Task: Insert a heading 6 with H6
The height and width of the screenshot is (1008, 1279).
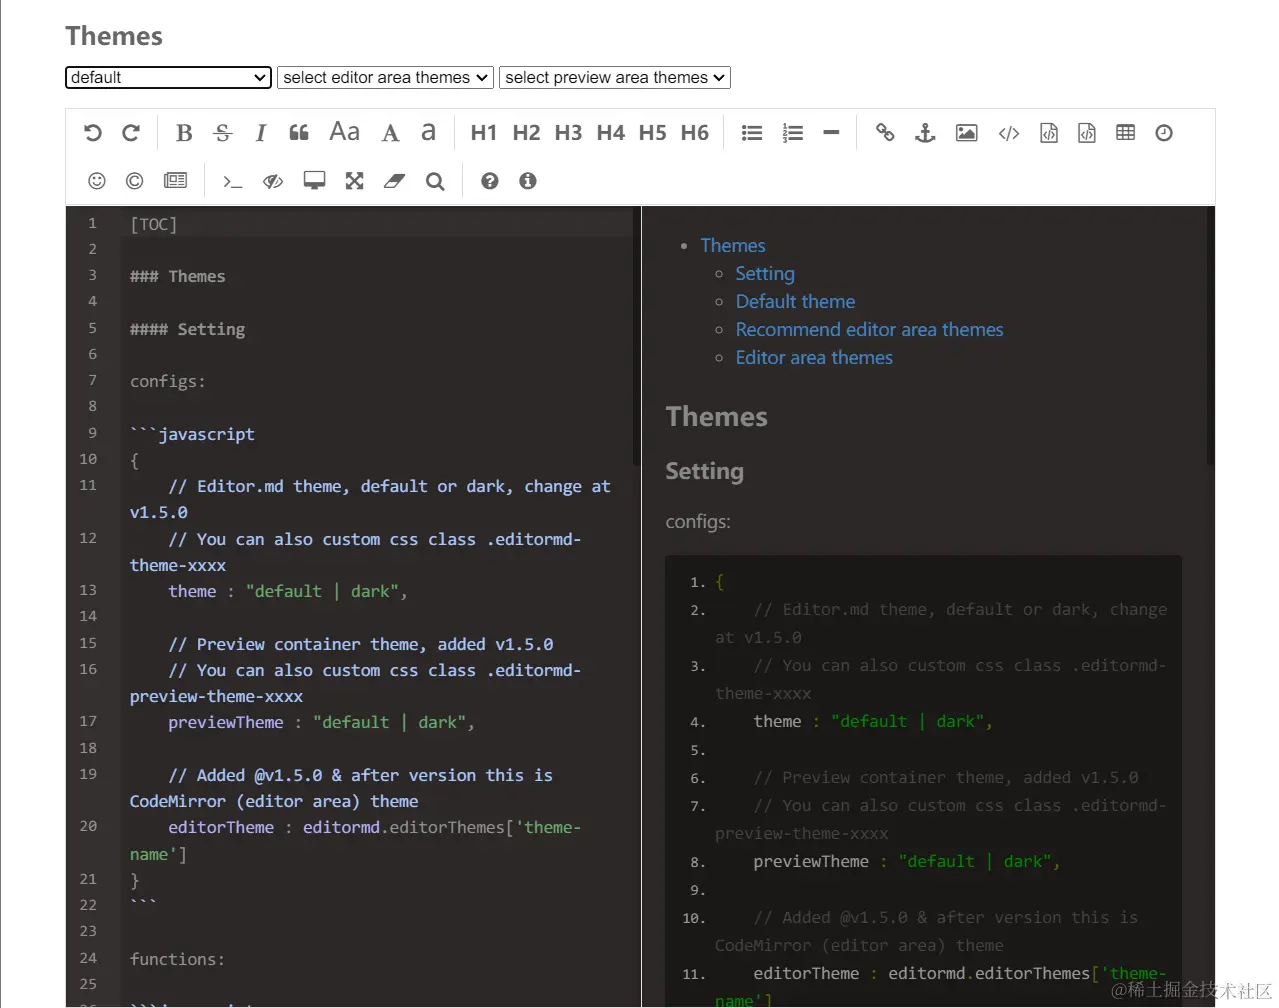Action: pos(694,133)
